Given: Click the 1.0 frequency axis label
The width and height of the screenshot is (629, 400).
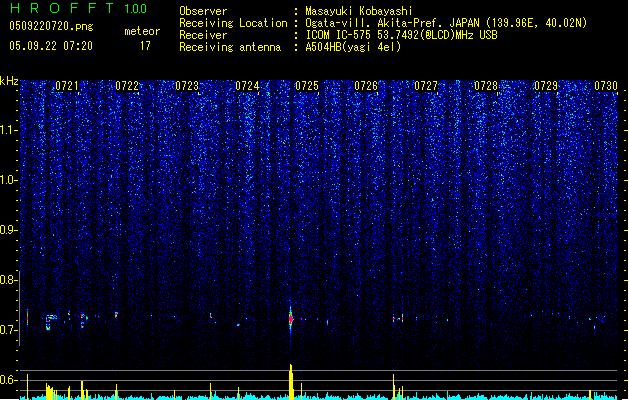Looking at the screenshot, I should [8, 180].
